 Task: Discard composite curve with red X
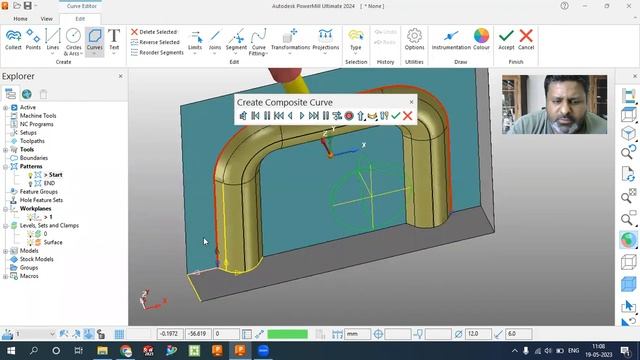407,116
